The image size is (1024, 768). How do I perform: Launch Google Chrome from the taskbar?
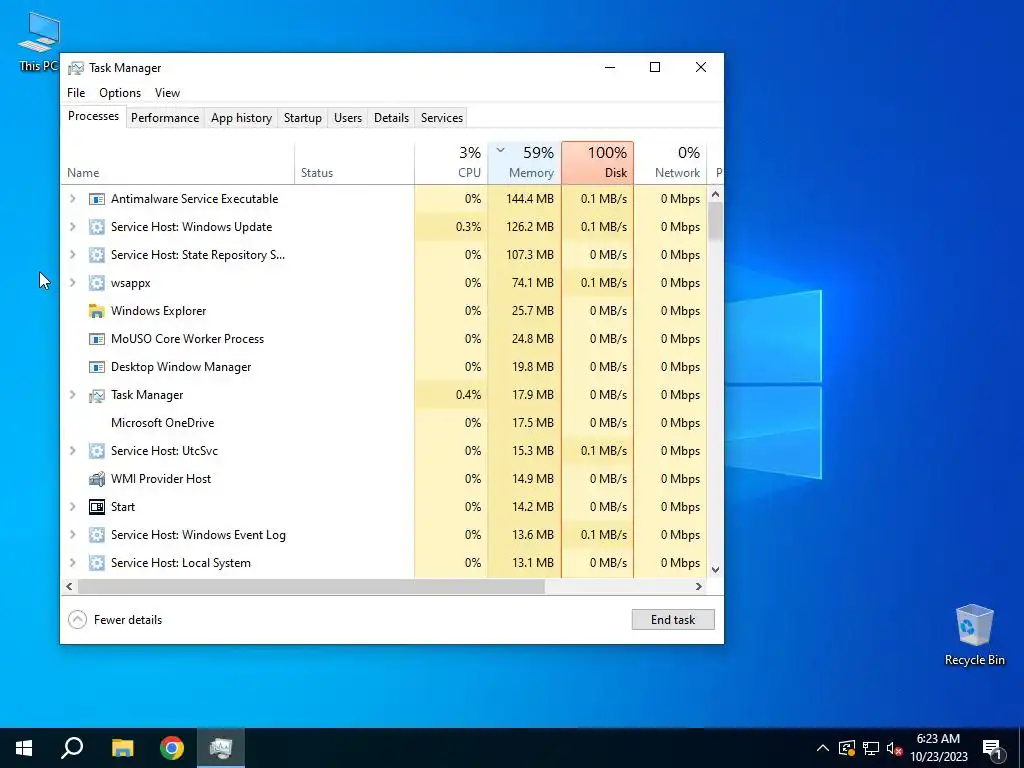pyautogui.click(x=172, y=748)
